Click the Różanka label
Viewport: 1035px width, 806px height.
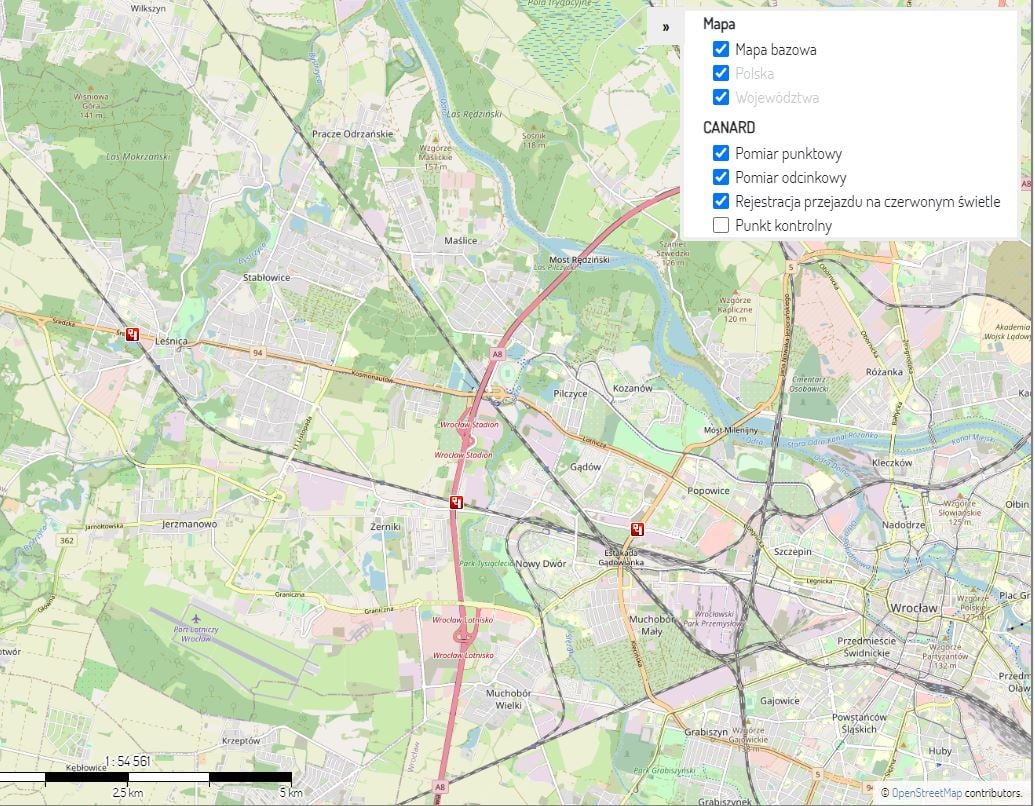tap(884, 372)
